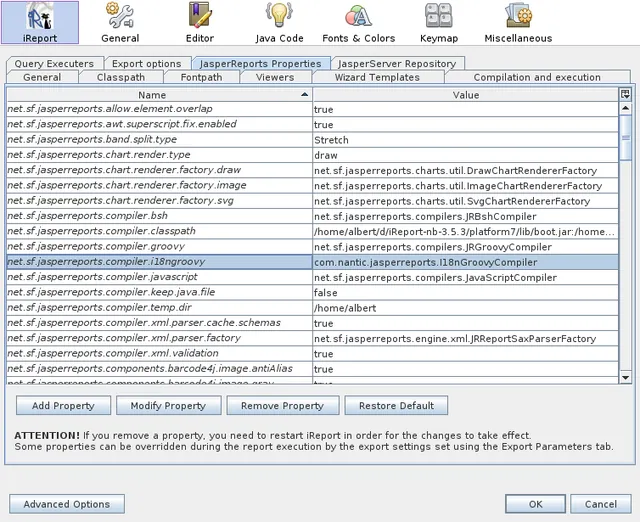
Task: Click the table column chooser icon
Action: [x=625, y=94]
